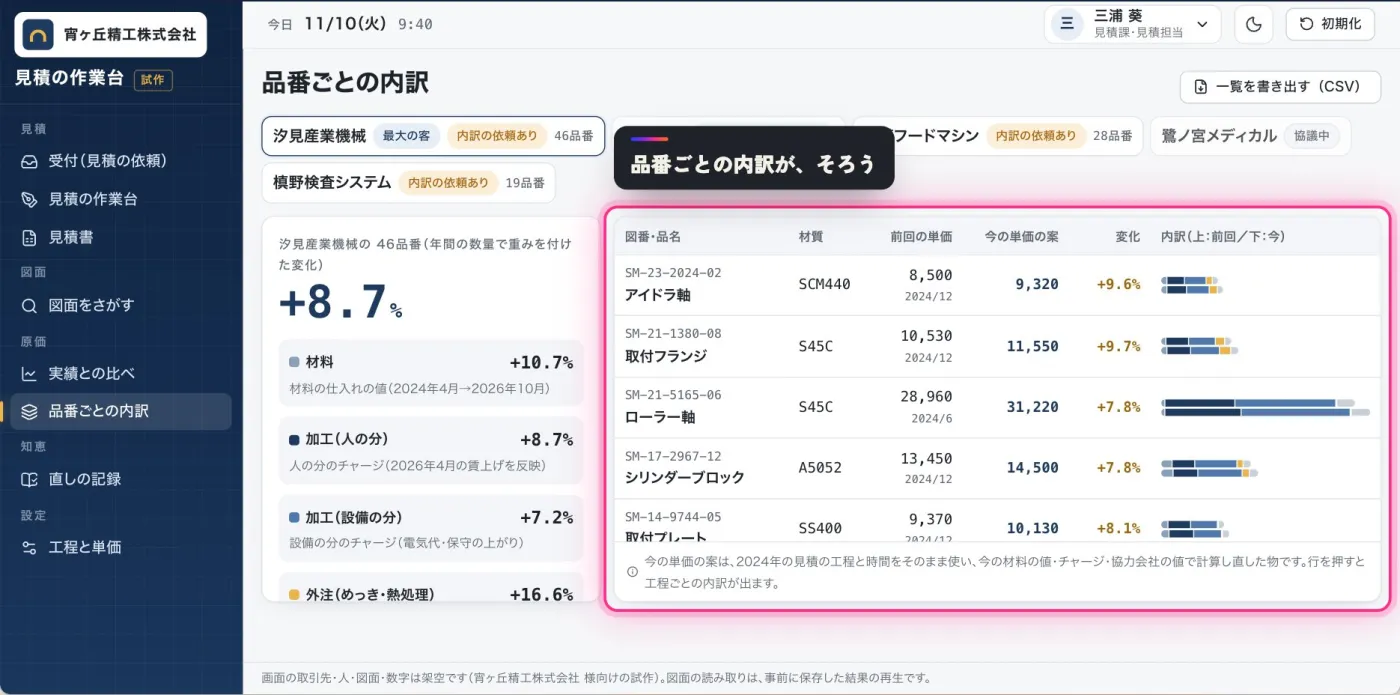Select the 汐見産業機械 customer tab
1400x695 pixels.
tap(433, 136)
